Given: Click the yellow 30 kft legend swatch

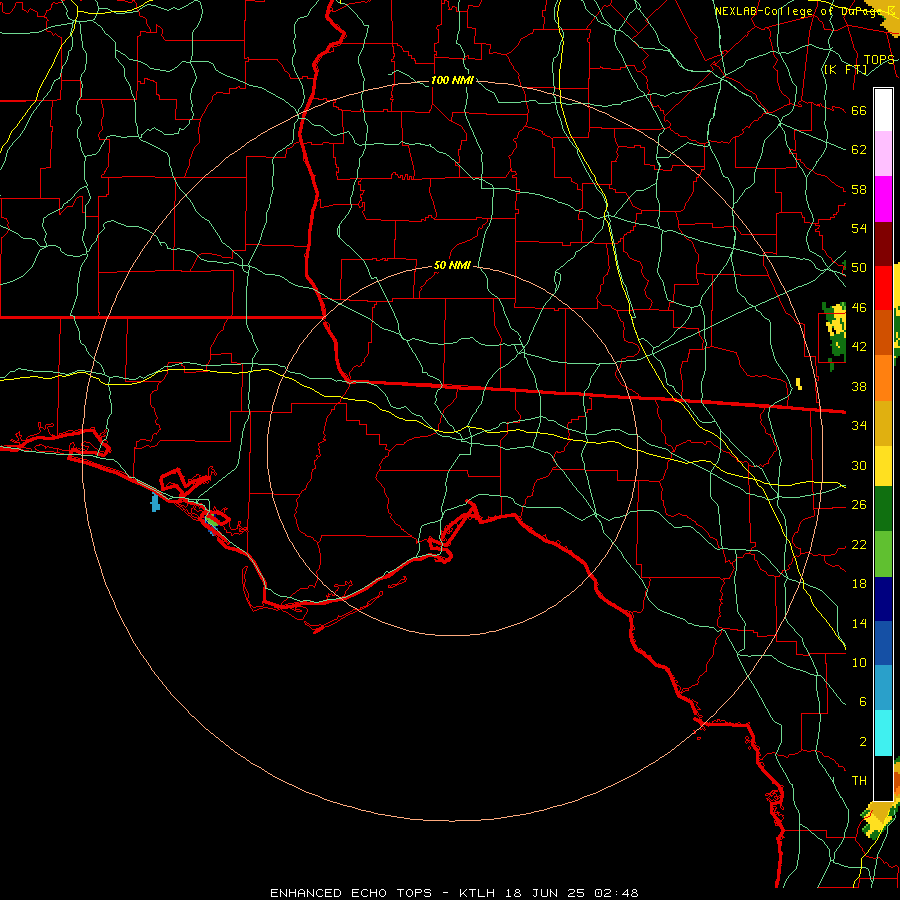Looking at the screenshot, I should point(883,465).
